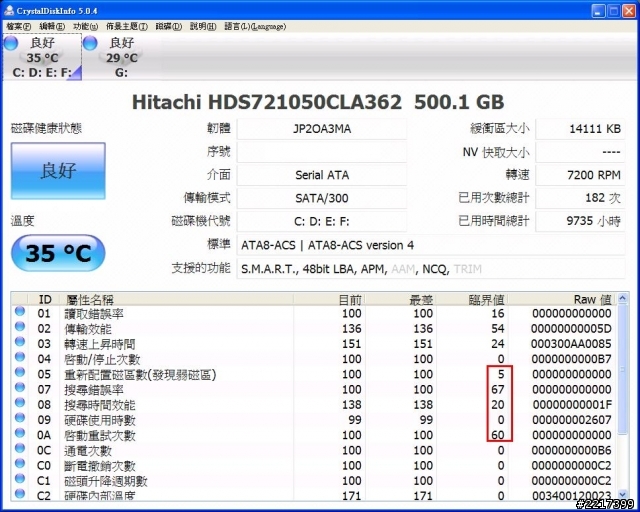Click the power on hours value 9735 小時
The height and width of the screenshot is (512, 640).
click(580, 222)
